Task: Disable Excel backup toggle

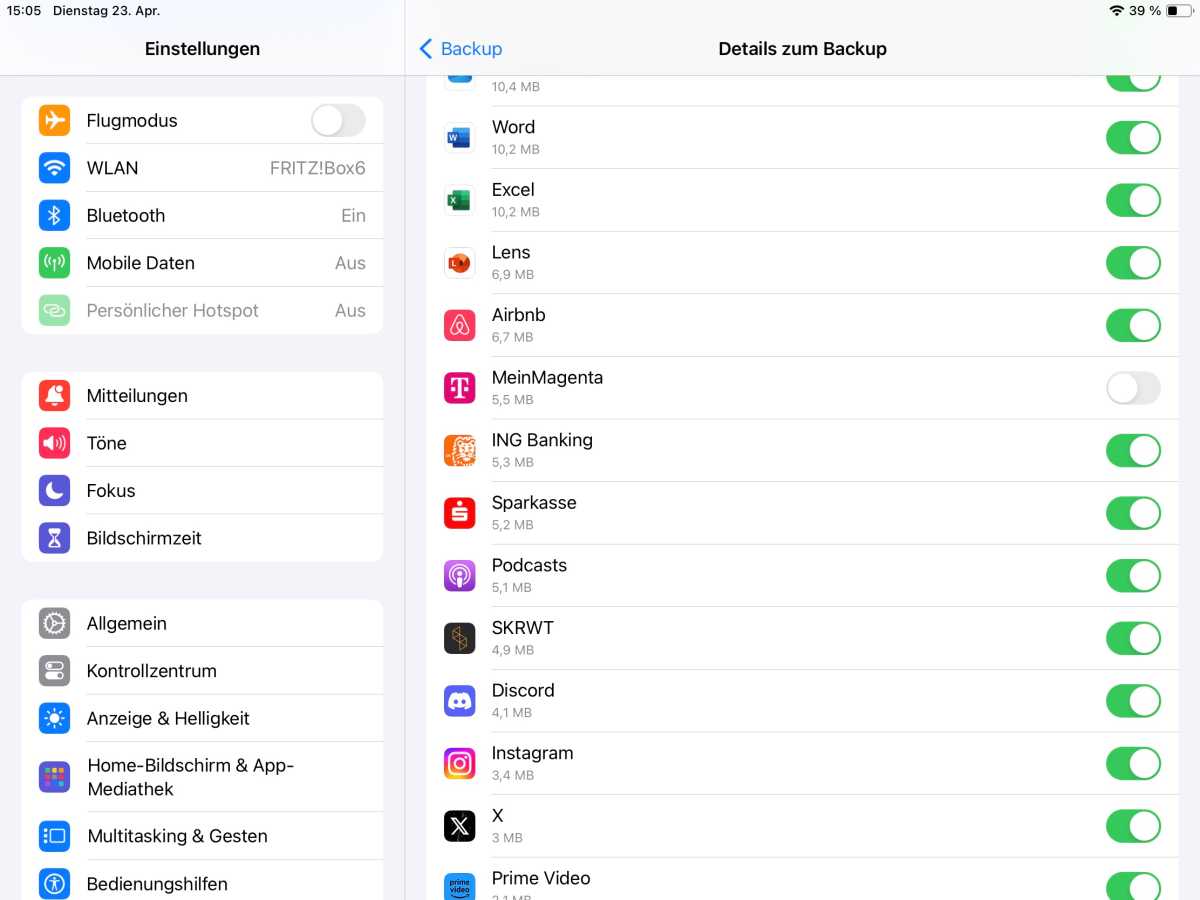Action: coord(1133,200)
